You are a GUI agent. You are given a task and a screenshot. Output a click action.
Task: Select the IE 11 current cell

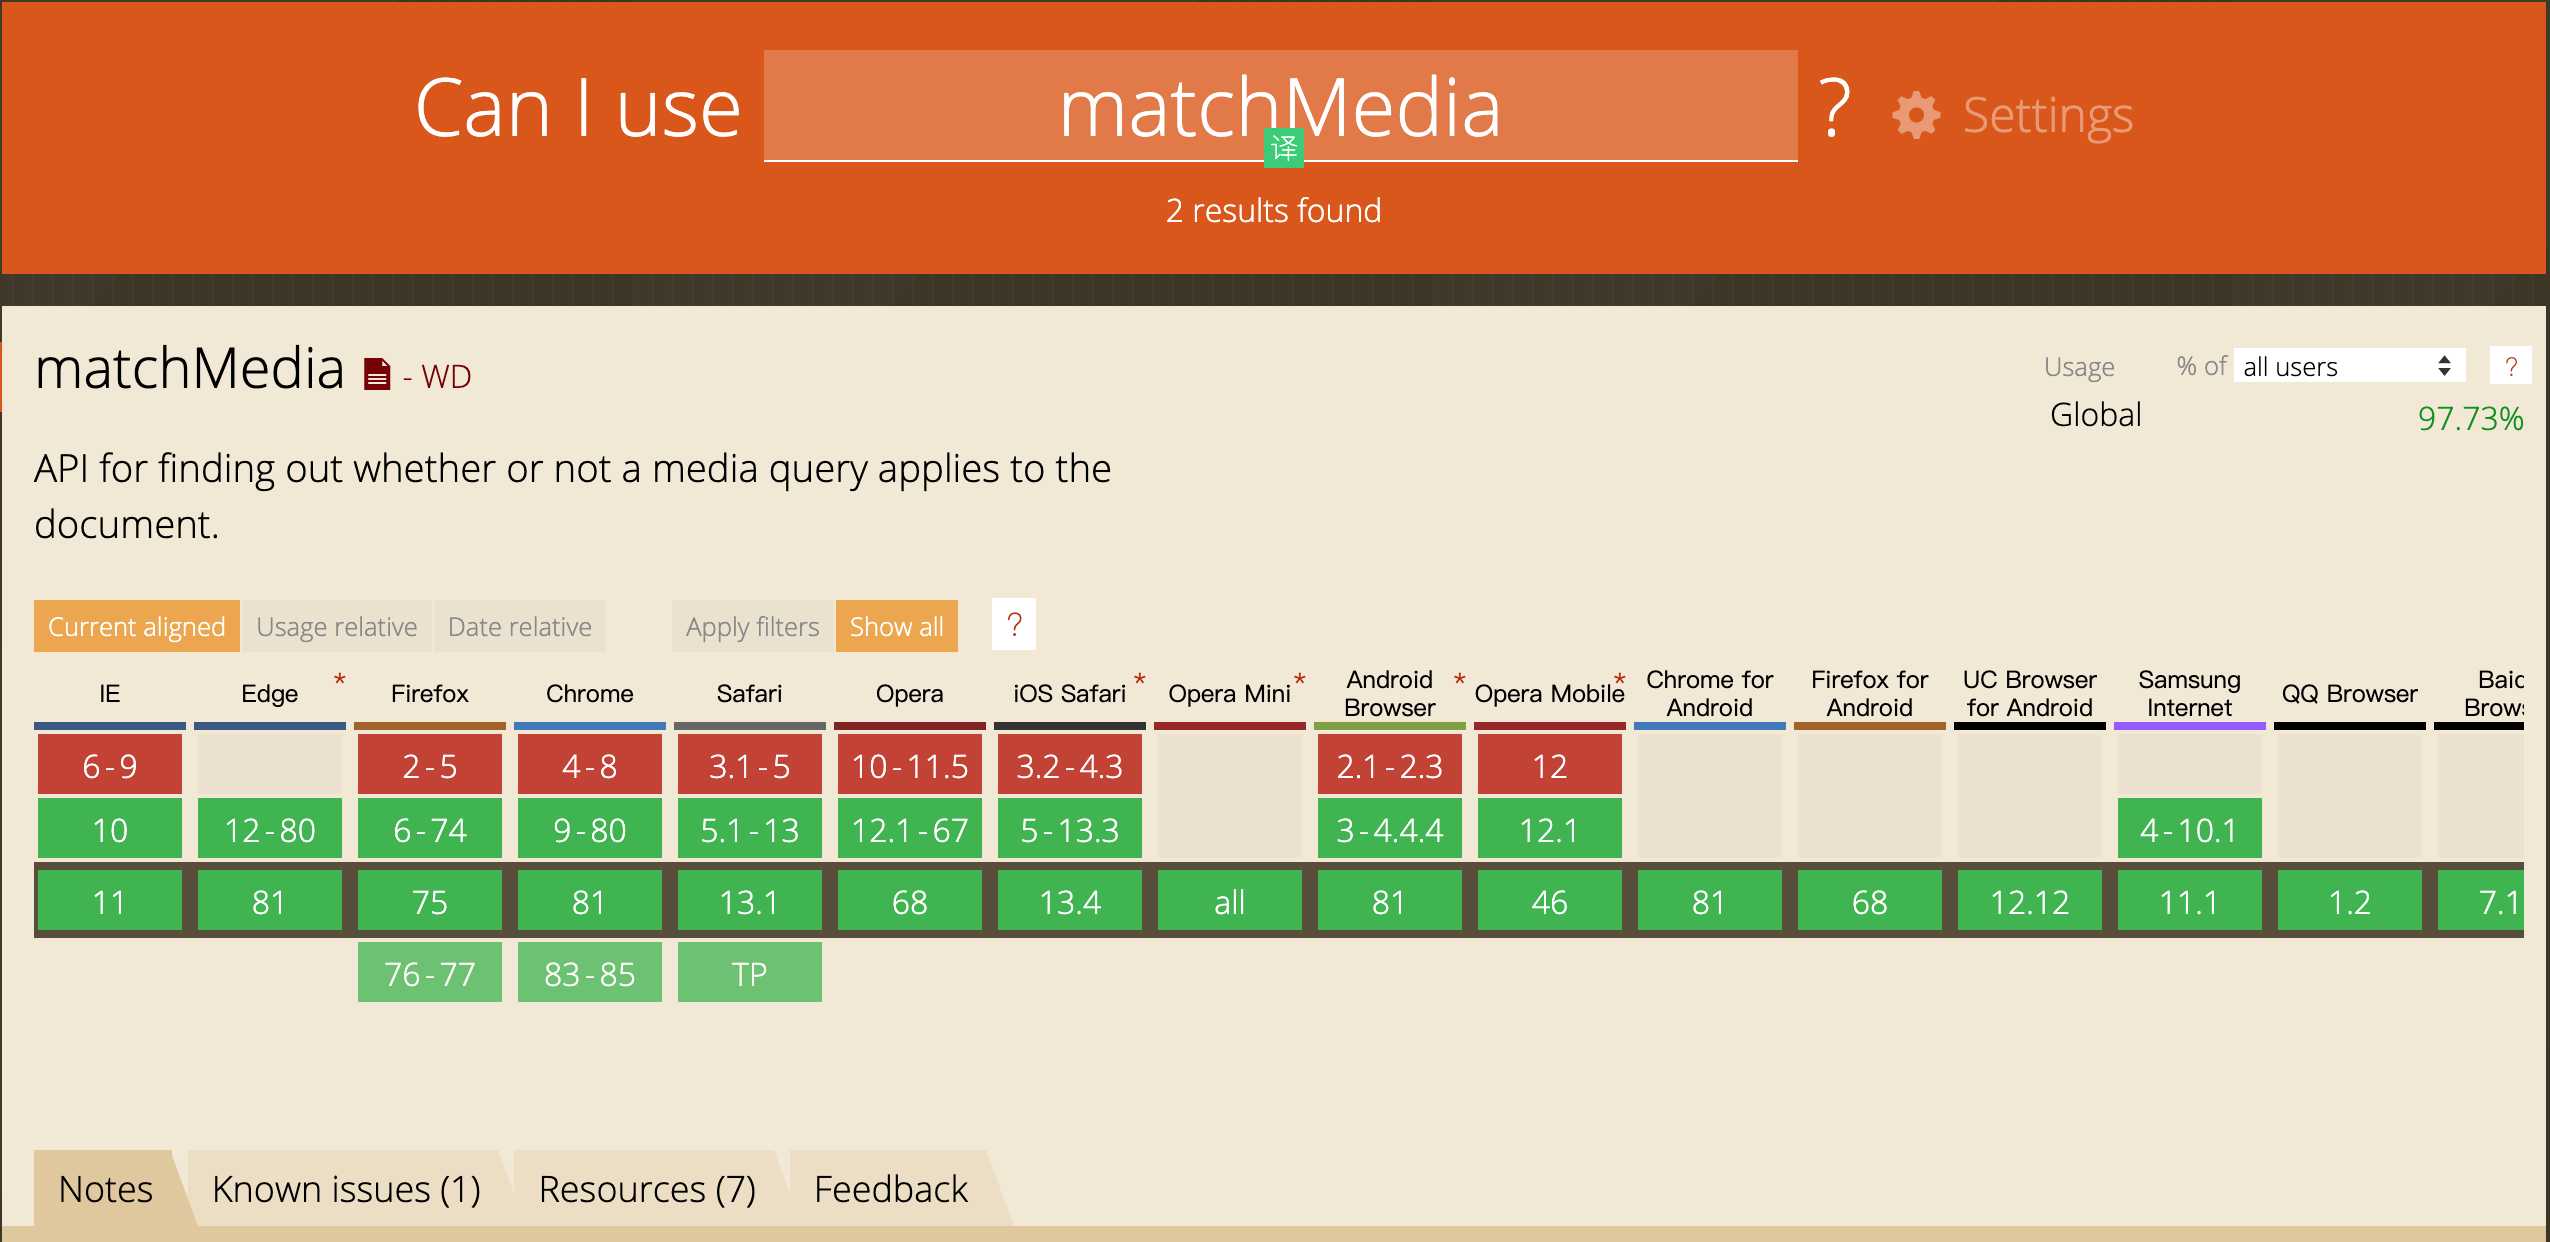(110, 901)
